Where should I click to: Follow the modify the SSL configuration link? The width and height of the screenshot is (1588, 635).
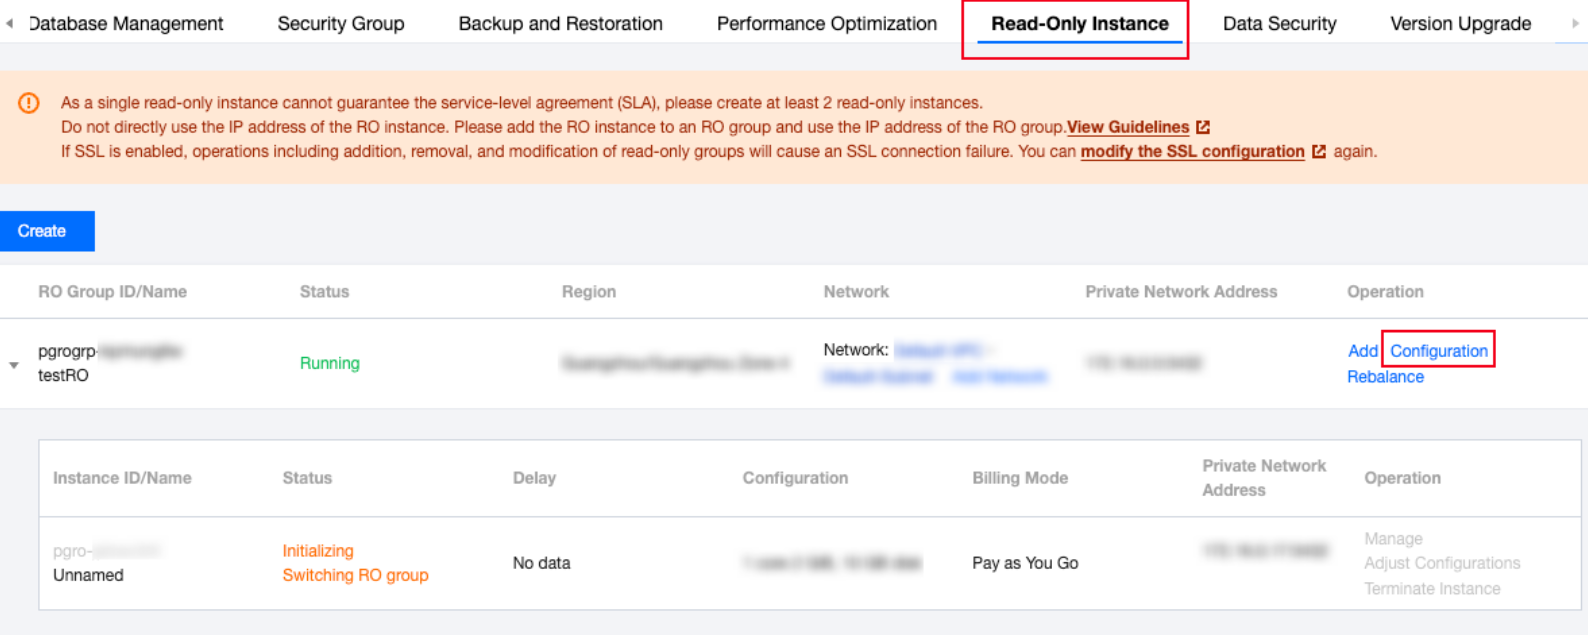coord(1192,152)
